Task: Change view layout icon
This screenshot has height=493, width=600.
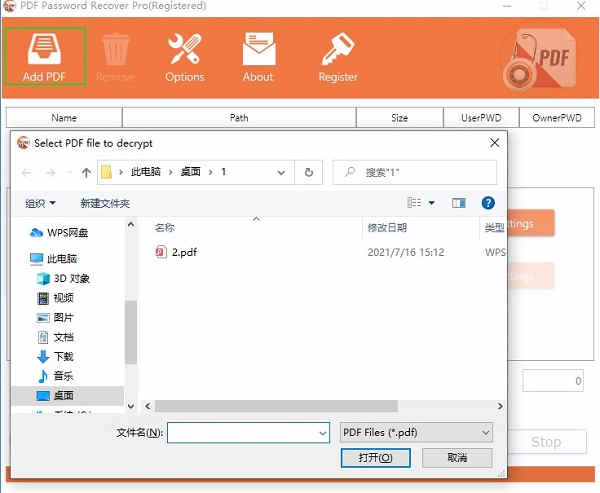Action: (414, 202)
